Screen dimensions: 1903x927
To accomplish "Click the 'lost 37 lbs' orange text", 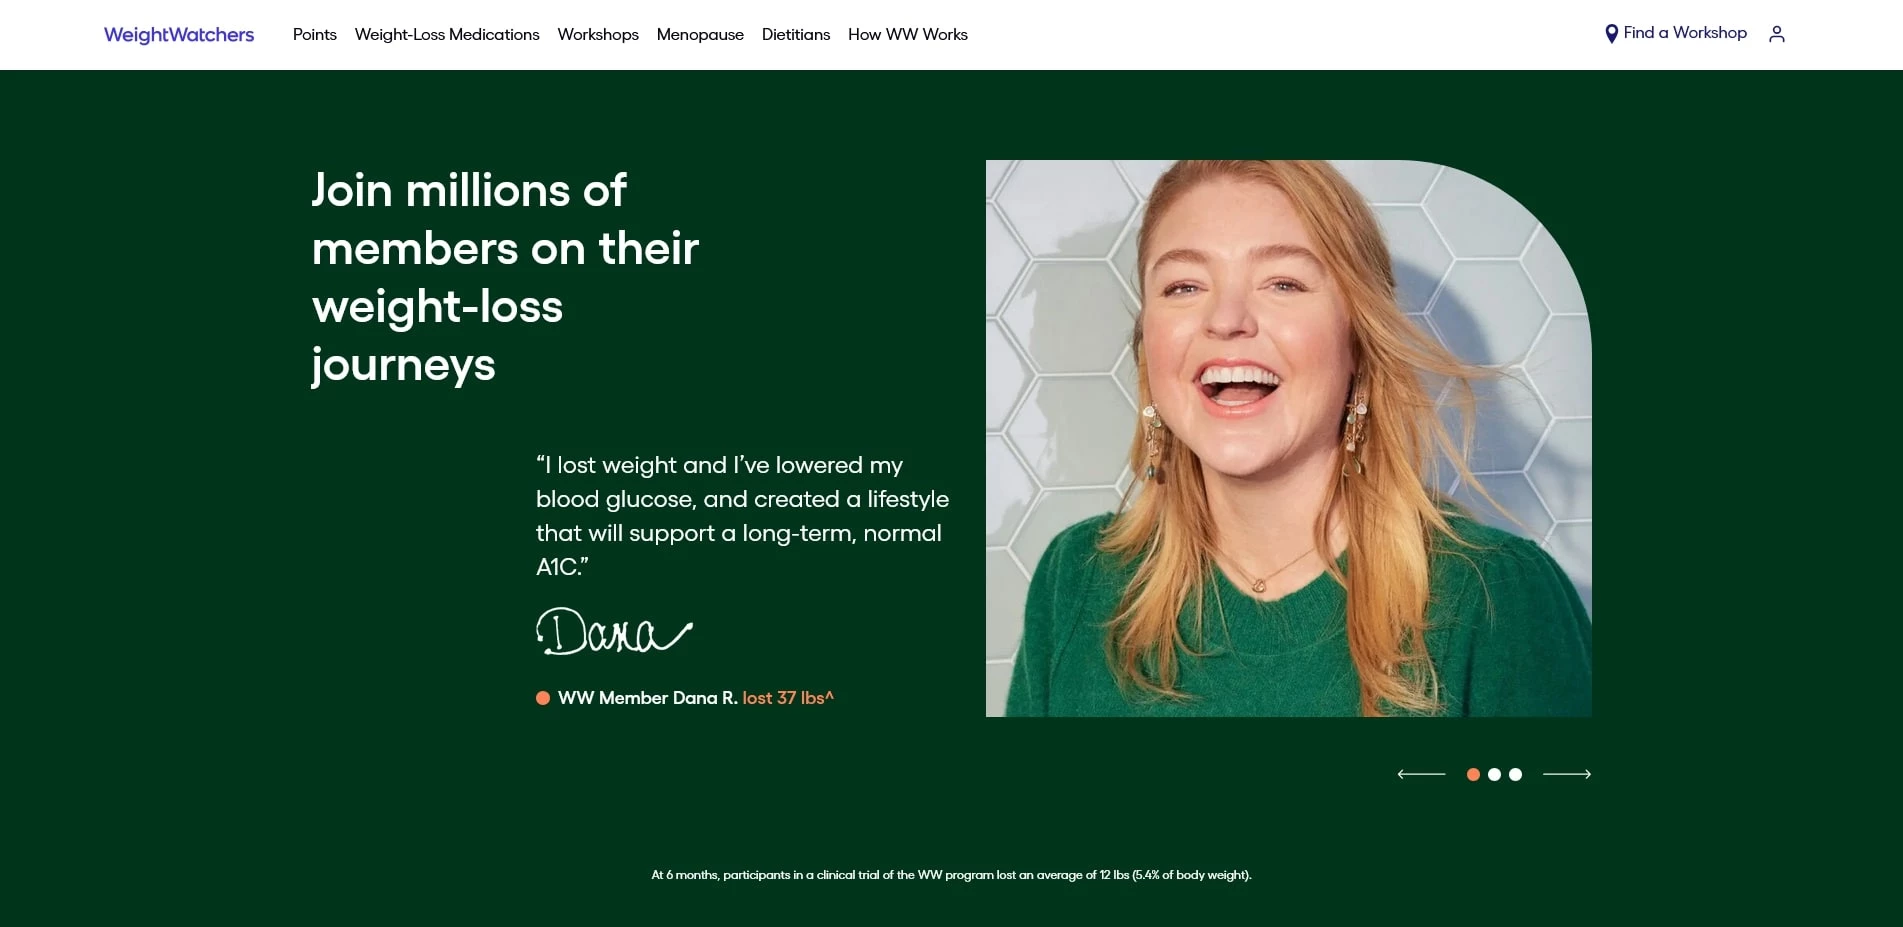I will [787, 698].
